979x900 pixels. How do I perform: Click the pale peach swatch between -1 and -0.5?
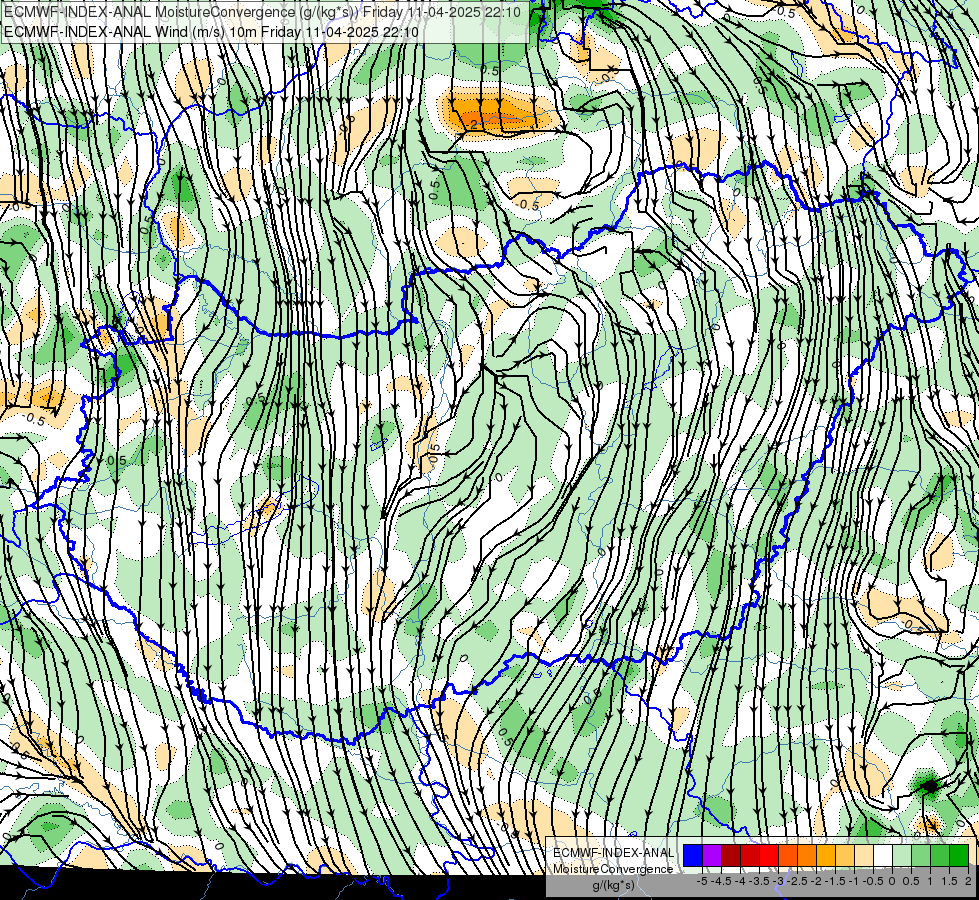click(x=864, y=855)
